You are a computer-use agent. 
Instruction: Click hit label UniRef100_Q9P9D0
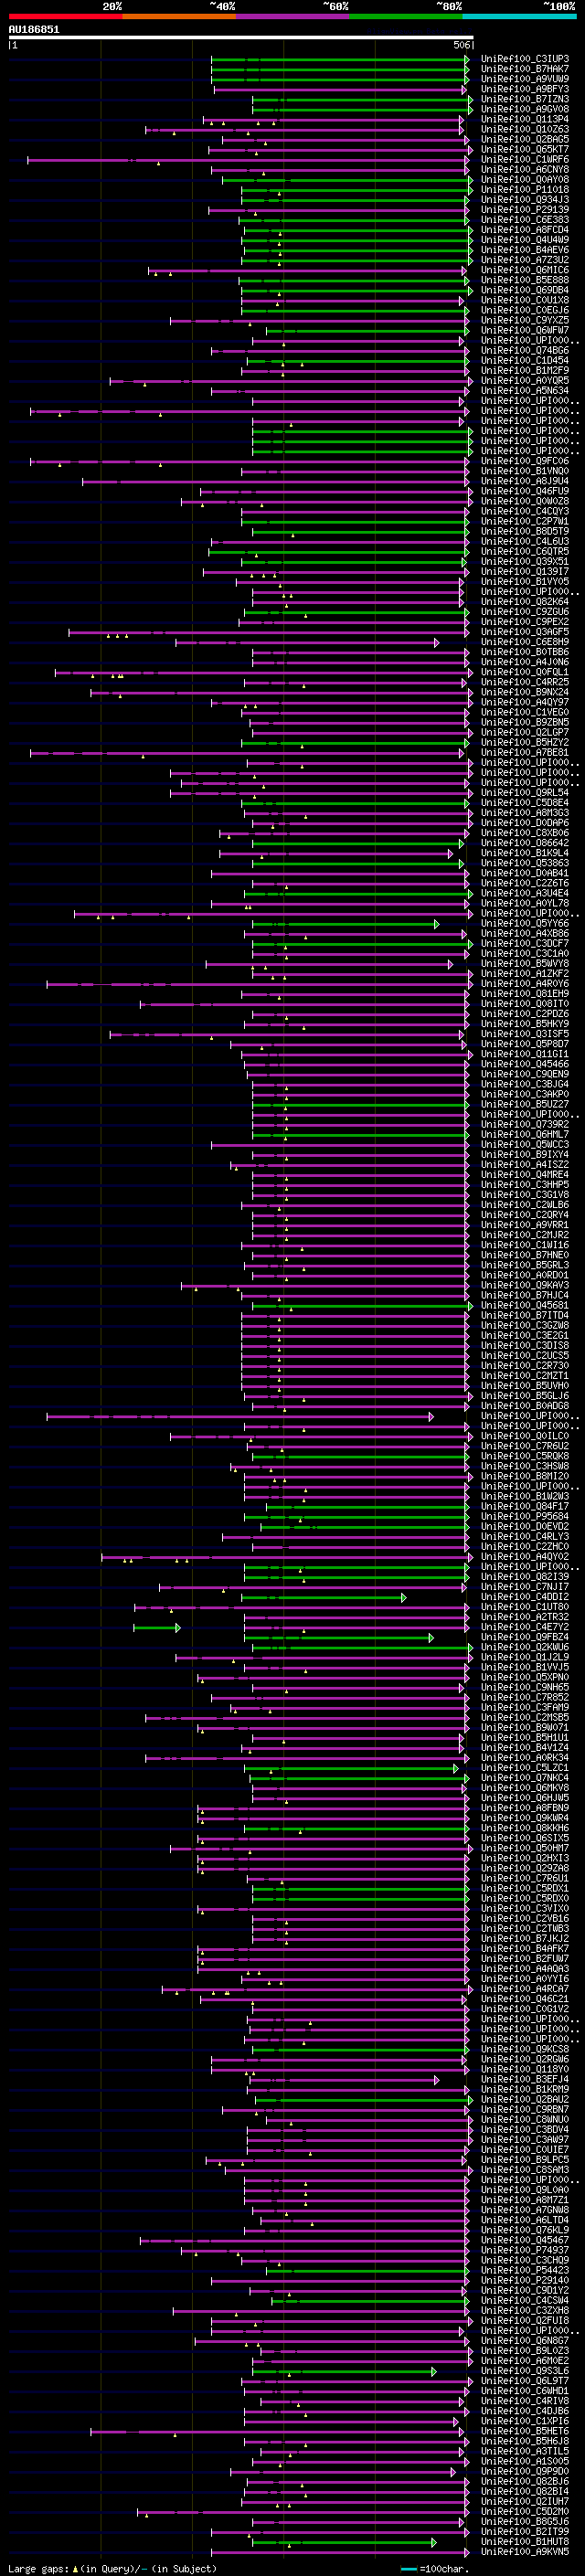(x=524, y=2471)
